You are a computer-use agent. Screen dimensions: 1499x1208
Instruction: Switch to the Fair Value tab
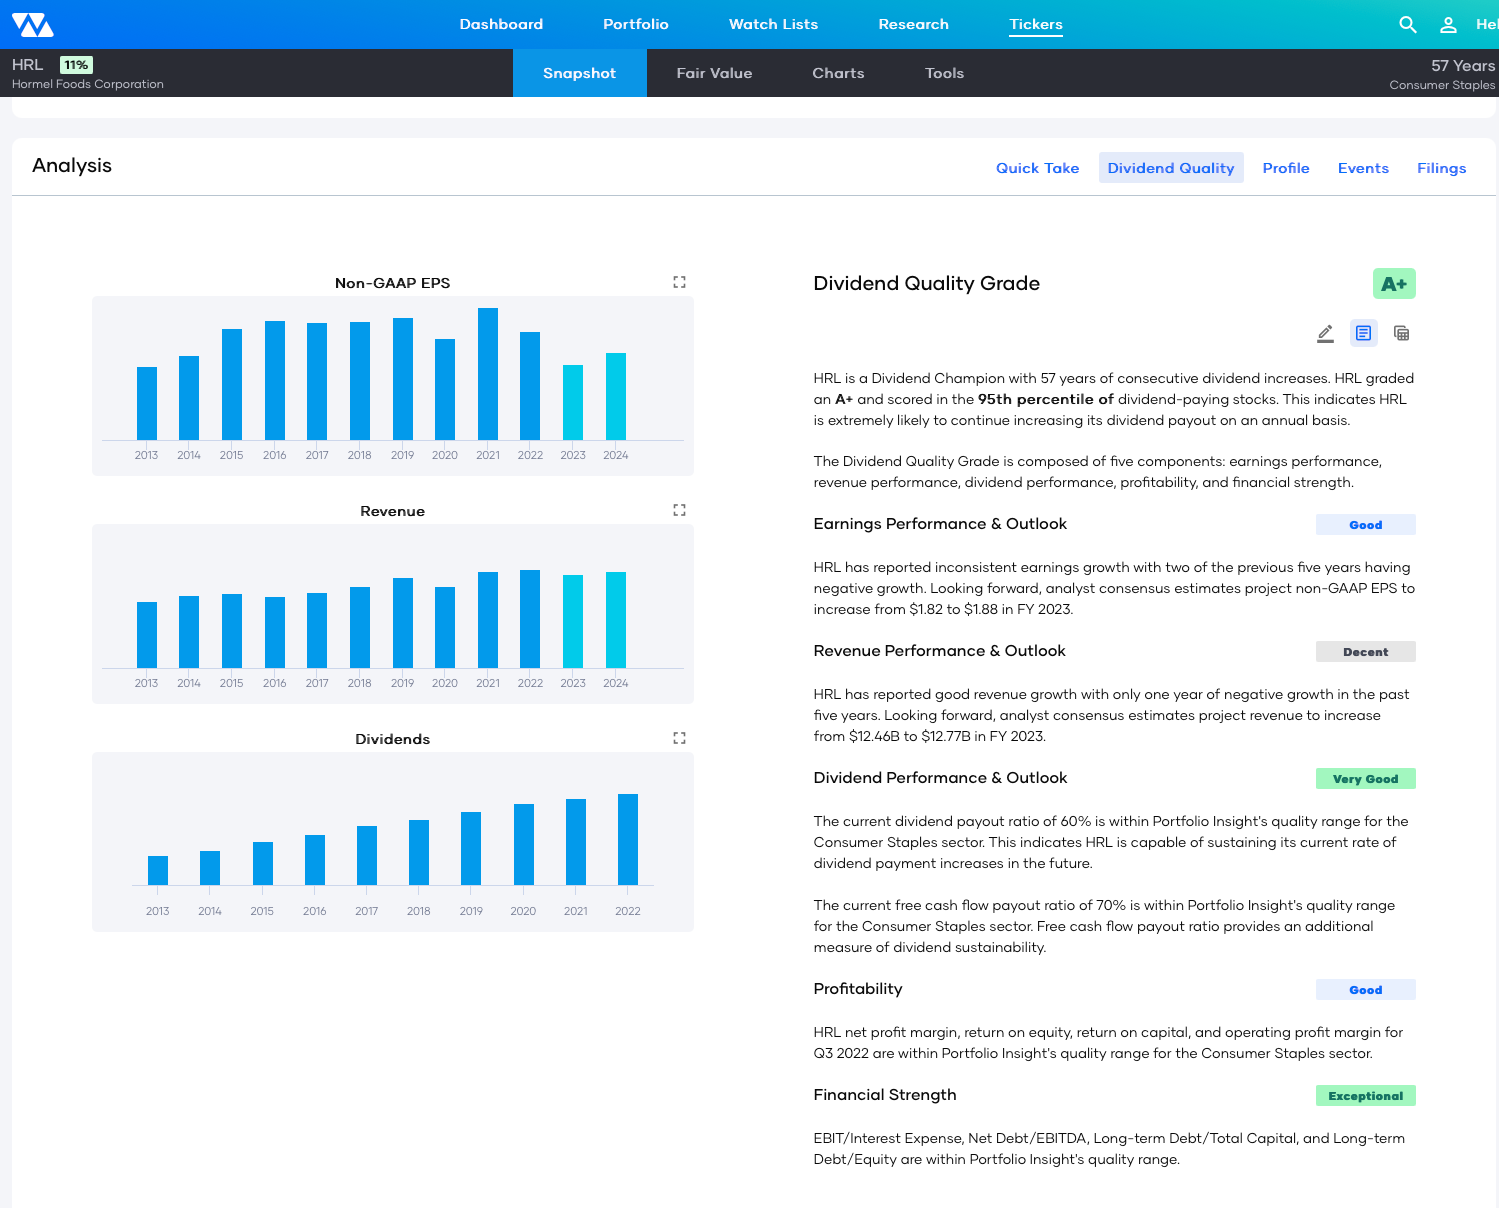point(714,72)
